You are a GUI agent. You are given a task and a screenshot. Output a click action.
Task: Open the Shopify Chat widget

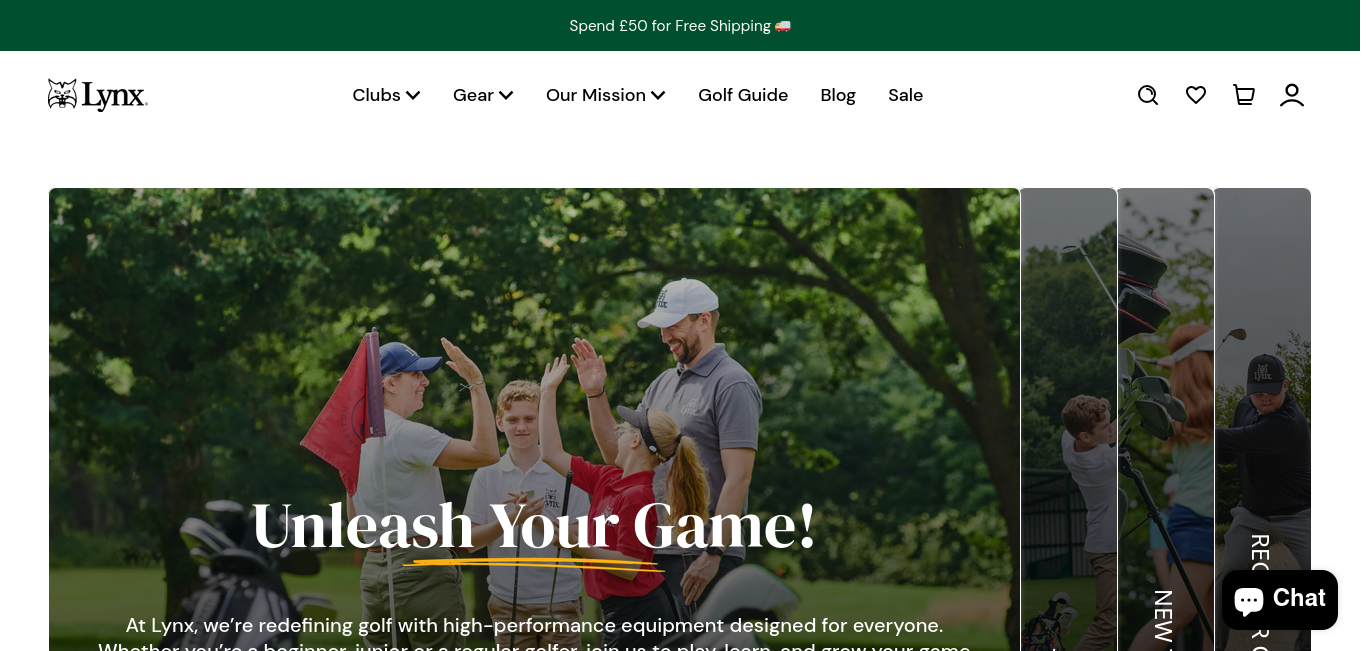pos(1279,599)
